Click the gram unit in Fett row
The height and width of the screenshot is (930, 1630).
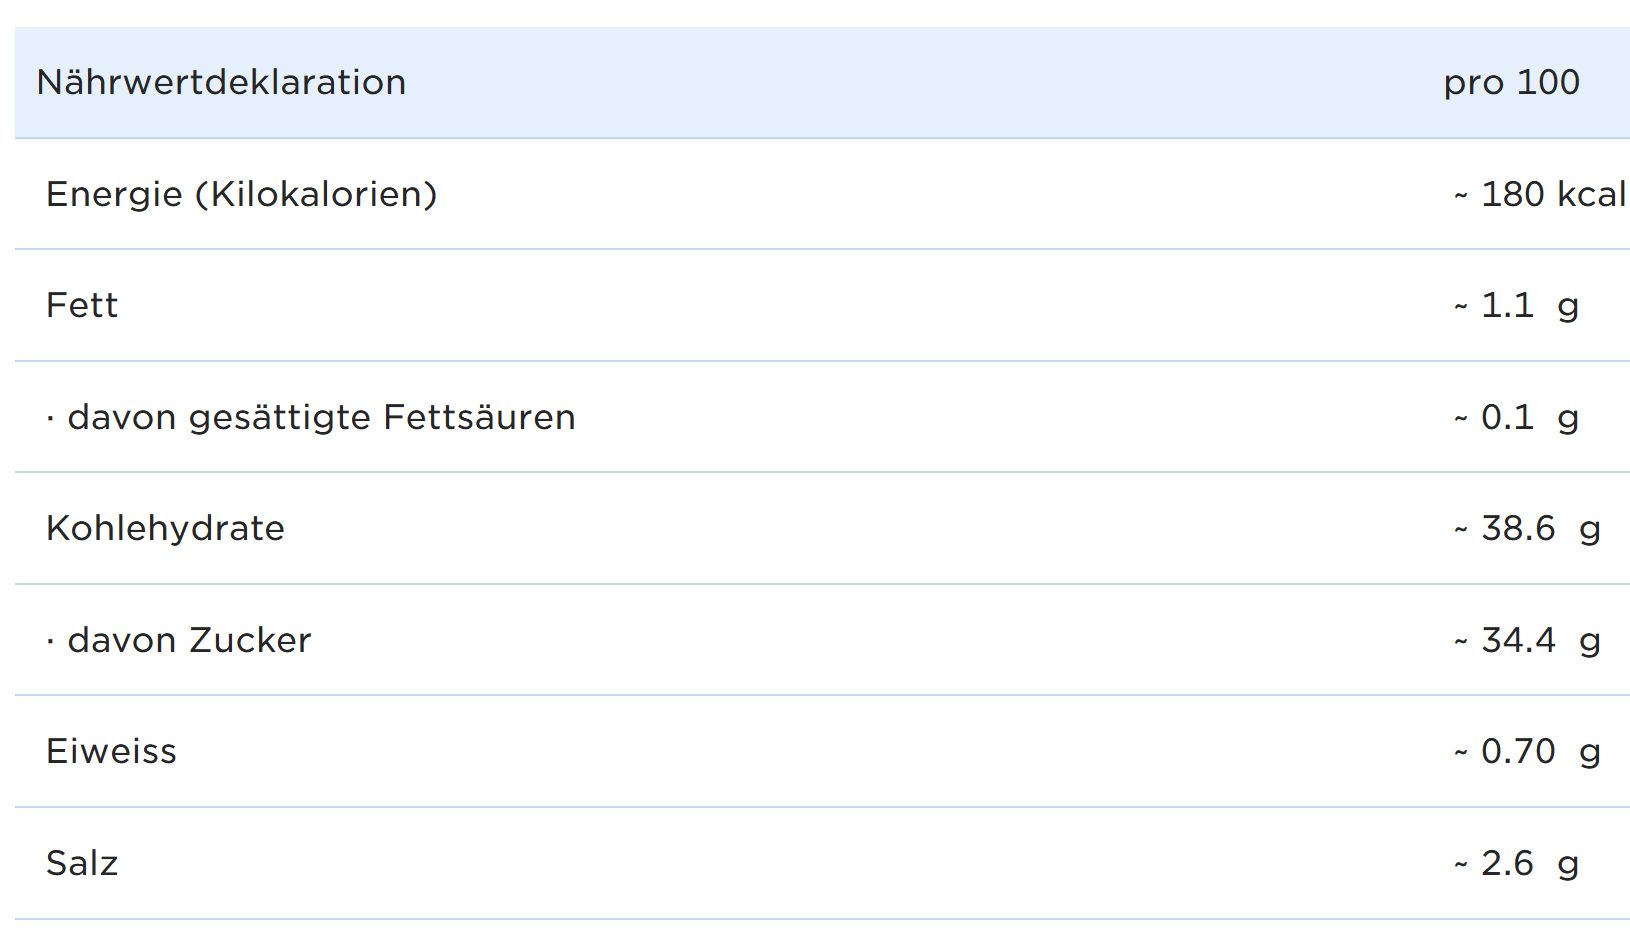pos(1568,307)
